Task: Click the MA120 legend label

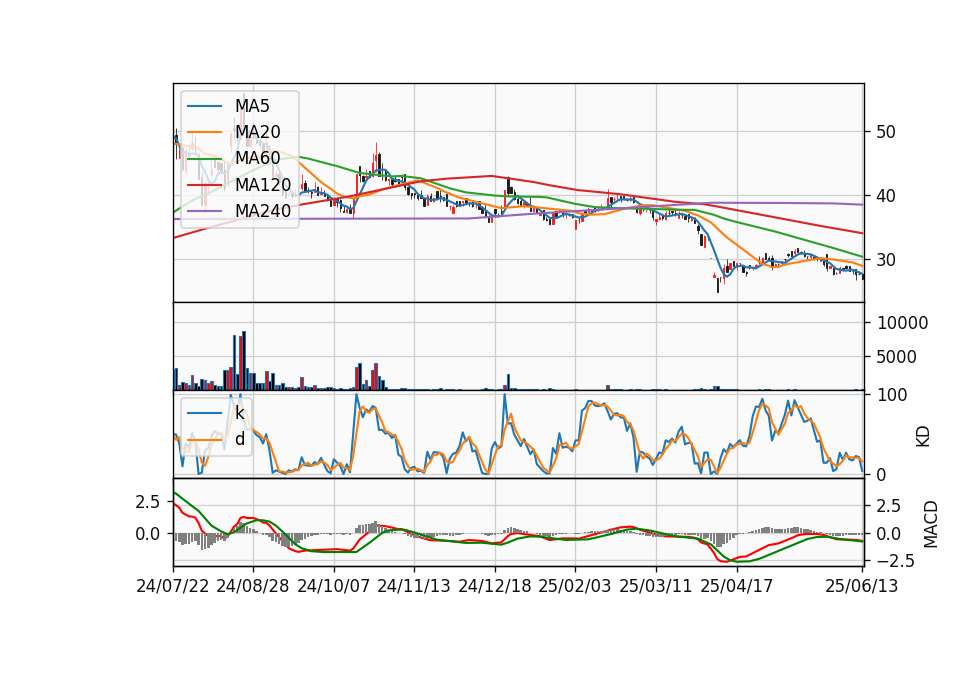Action: click(x=263, y=184)
